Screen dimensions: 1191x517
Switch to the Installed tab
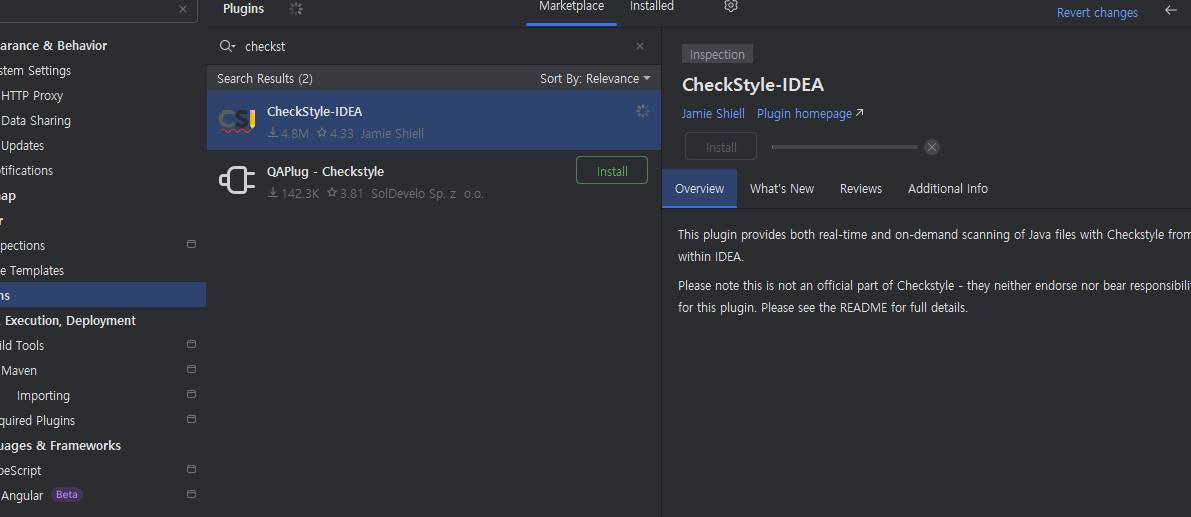tap(652, 6)
